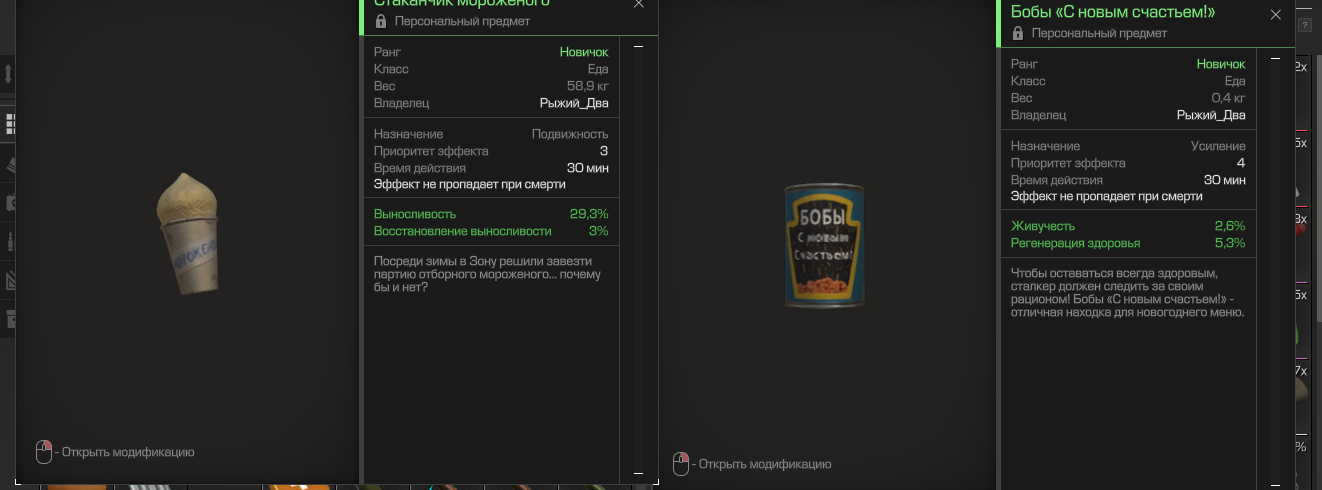Select the grid view icon in the left sidebar
This screenshot has height=490, width=1322.
click(x=9, y=123)
